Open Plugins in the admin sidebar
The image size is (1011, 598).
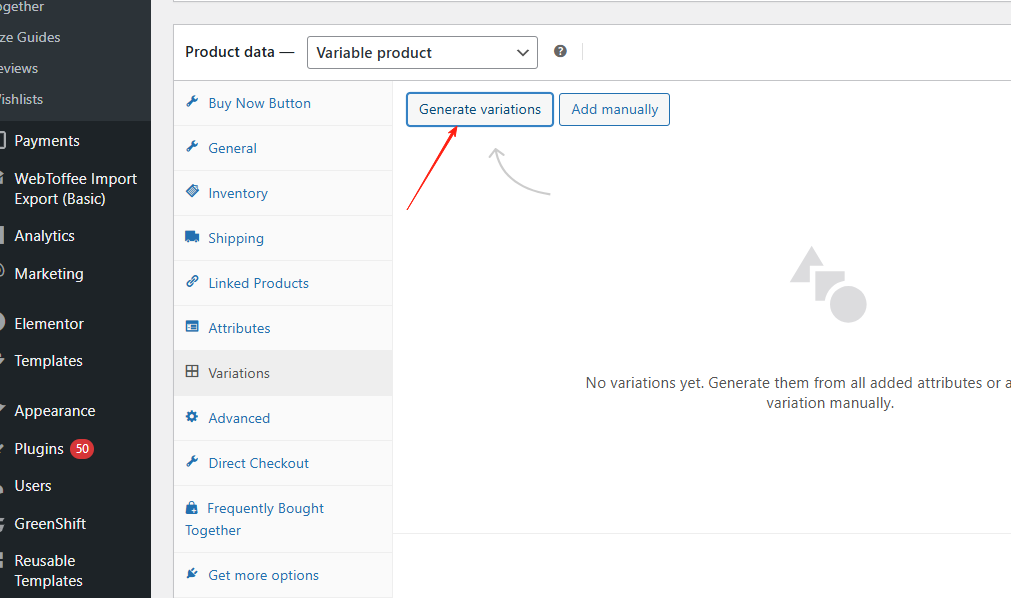pos(39,449)
